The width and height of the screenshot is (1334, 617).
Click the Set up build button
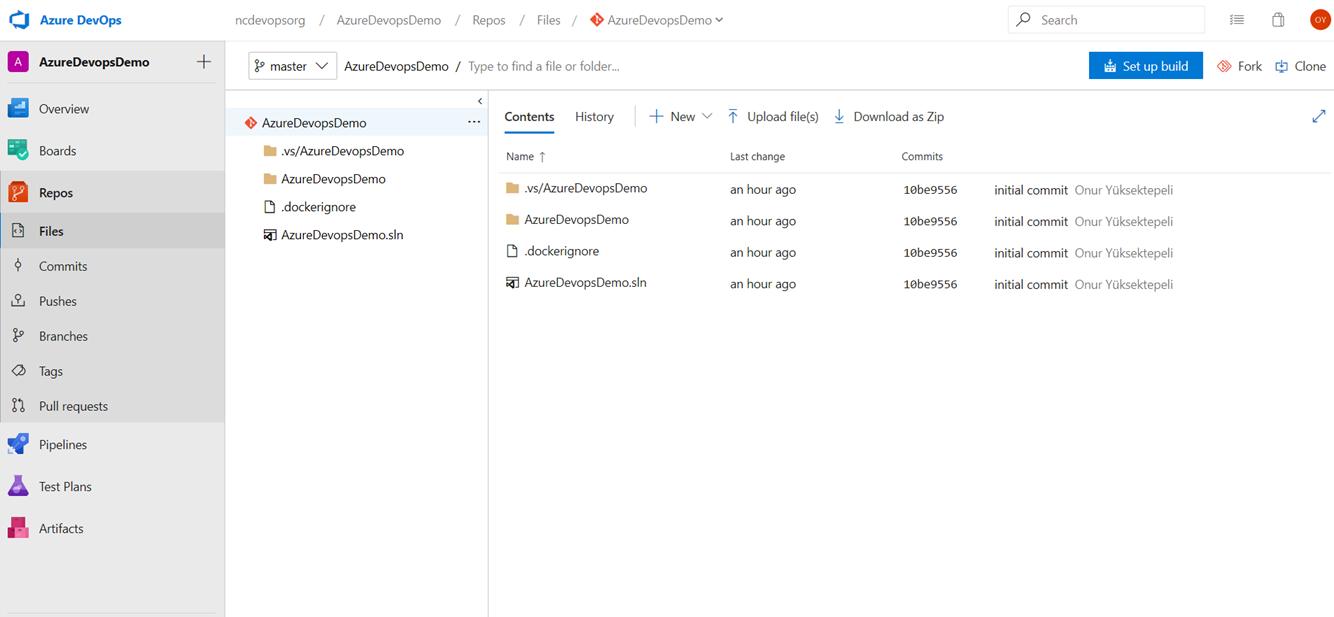tap(1146, 66)
